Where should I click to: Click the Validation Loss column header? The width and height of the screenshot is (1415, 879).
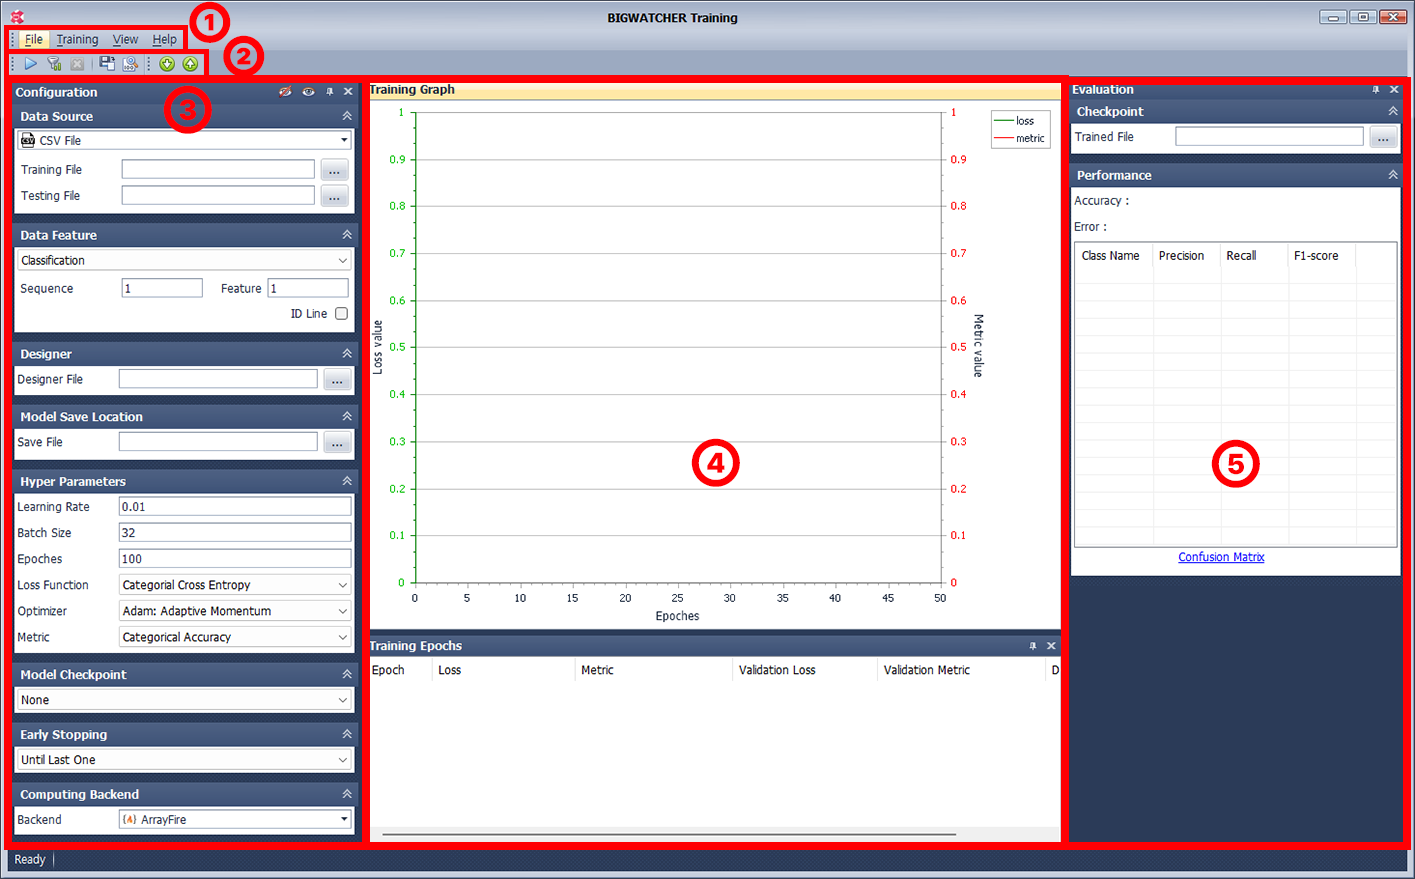click(x=805, y=670)
